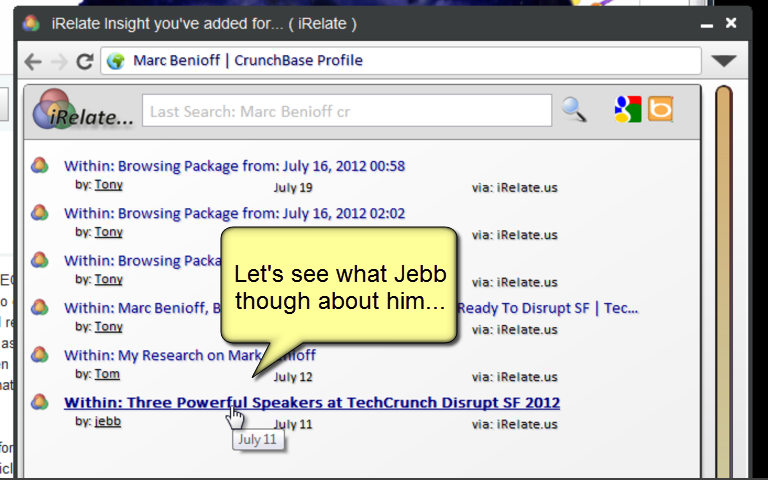Image resolution: width=768 pixels, height=480 pixels.
Task: Open Browsing Package from July 16, 2012 00:58
Action: (235, 166)
